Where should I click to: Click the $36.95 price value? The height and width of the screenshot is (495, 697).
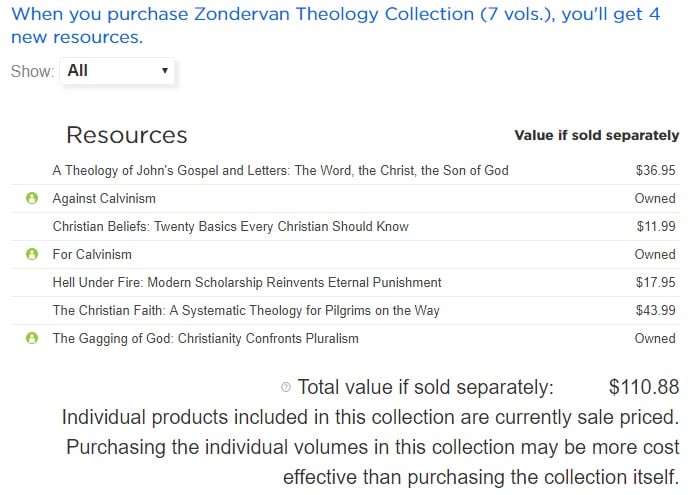coord(655,170)
